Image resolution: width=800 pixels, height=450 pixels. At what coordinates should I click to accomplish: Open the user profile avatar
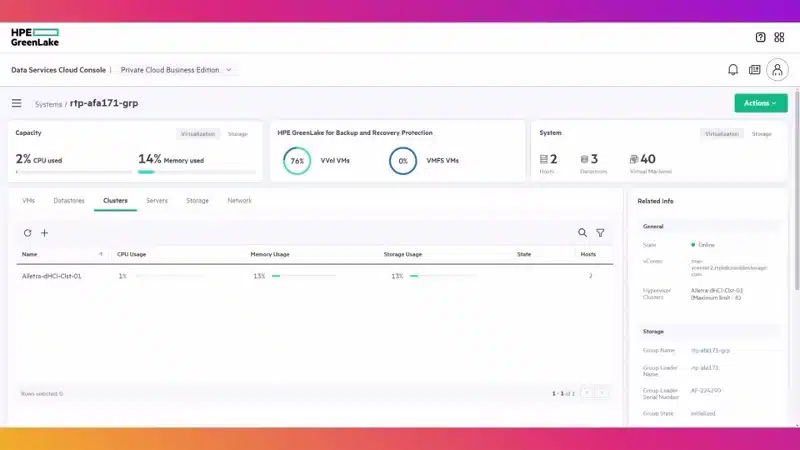[777, 70]
